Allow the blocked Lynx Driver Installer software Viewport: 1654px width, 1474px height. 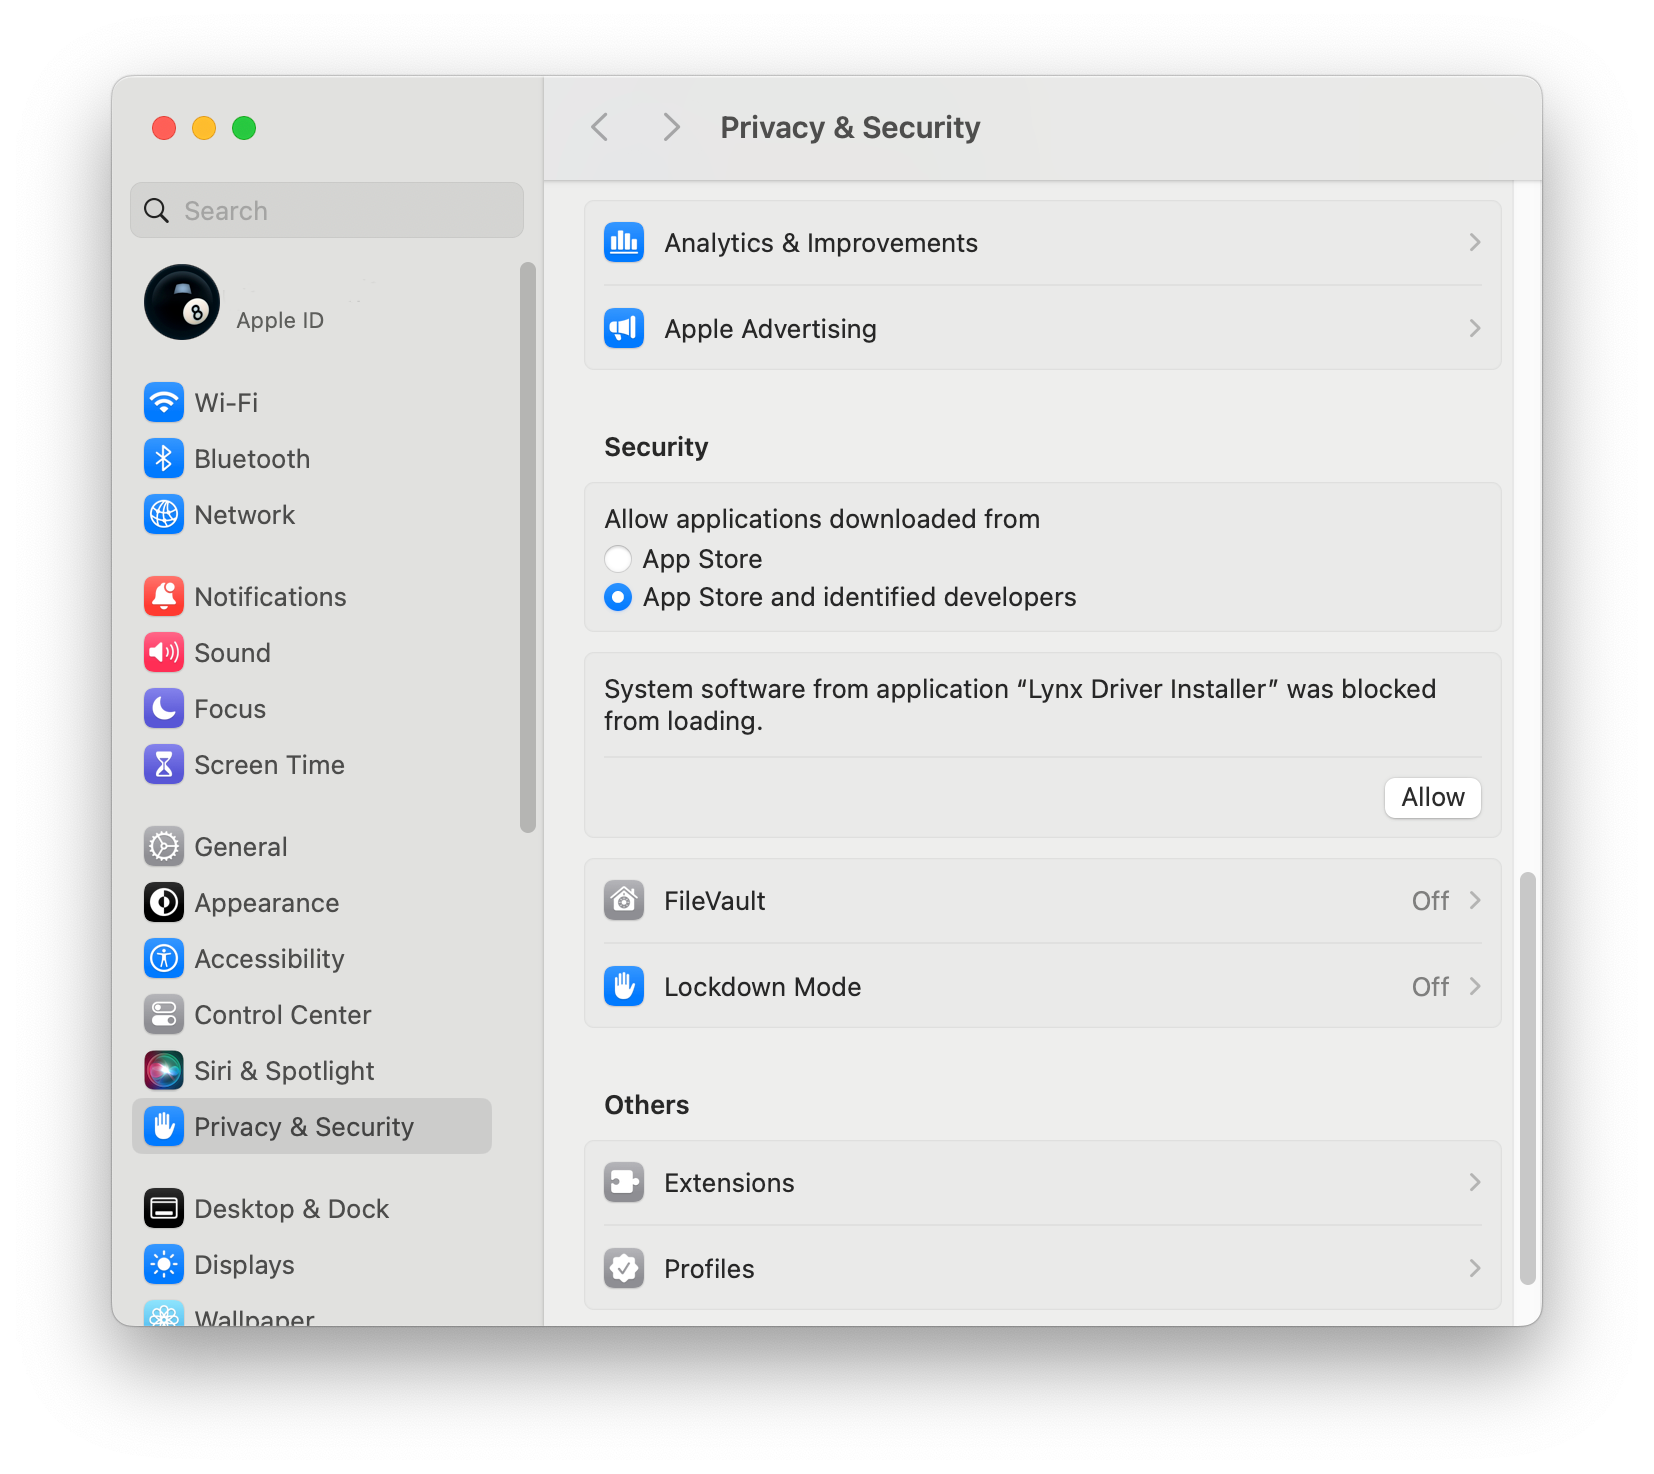point(1432,798)
